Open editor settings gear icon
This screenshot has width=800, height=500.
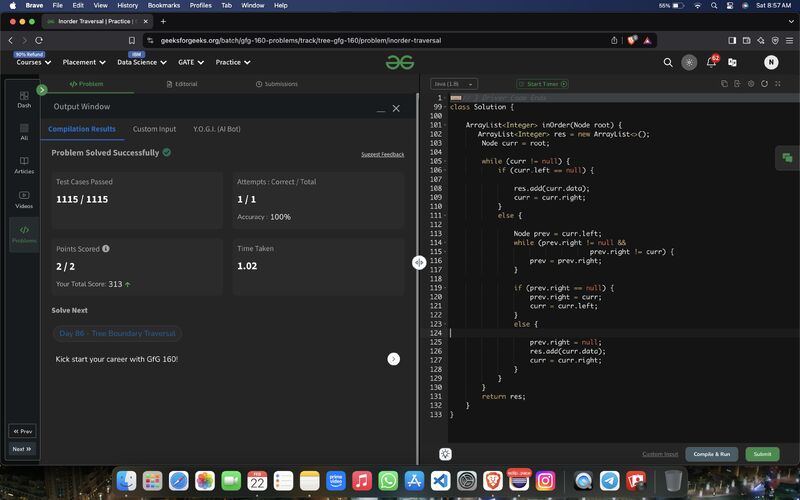(x=751, y=84)
